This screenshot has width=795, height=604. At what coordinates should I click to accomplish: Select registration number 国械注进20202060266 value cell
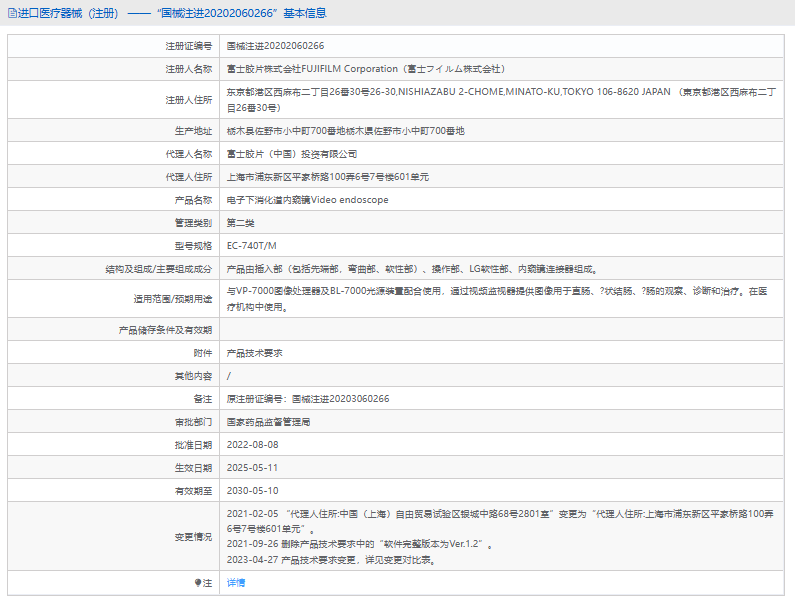(275, 46)
